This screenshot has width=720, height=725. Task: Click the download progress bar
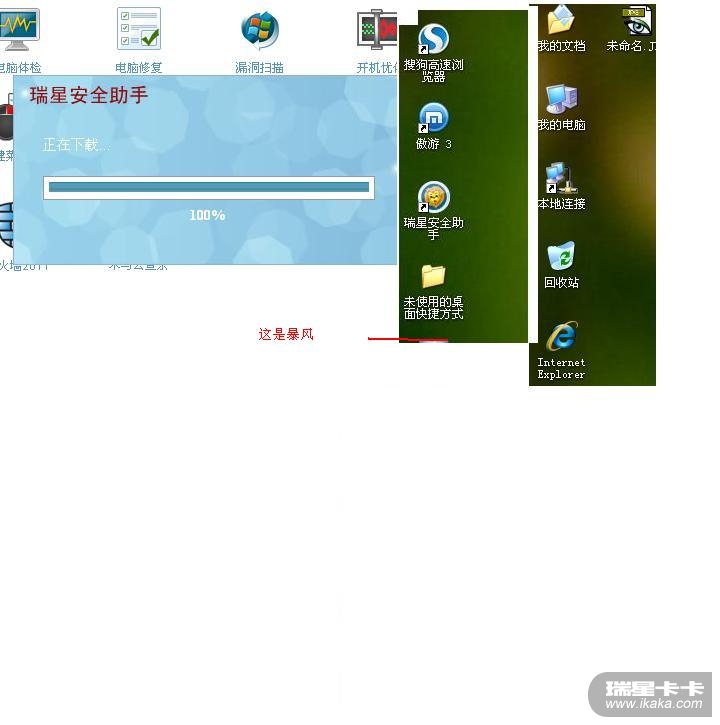click(209, 187)
